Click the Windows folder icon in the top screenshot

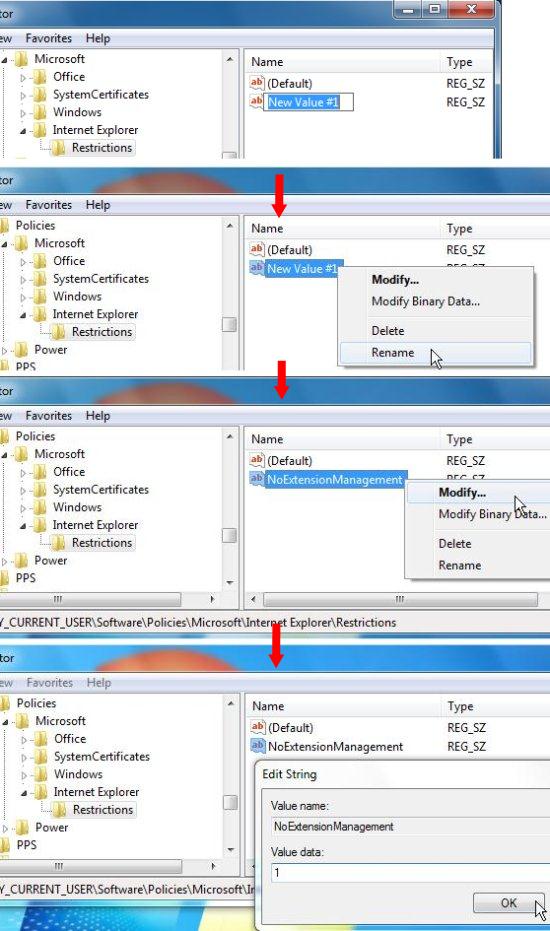[40, 112]
